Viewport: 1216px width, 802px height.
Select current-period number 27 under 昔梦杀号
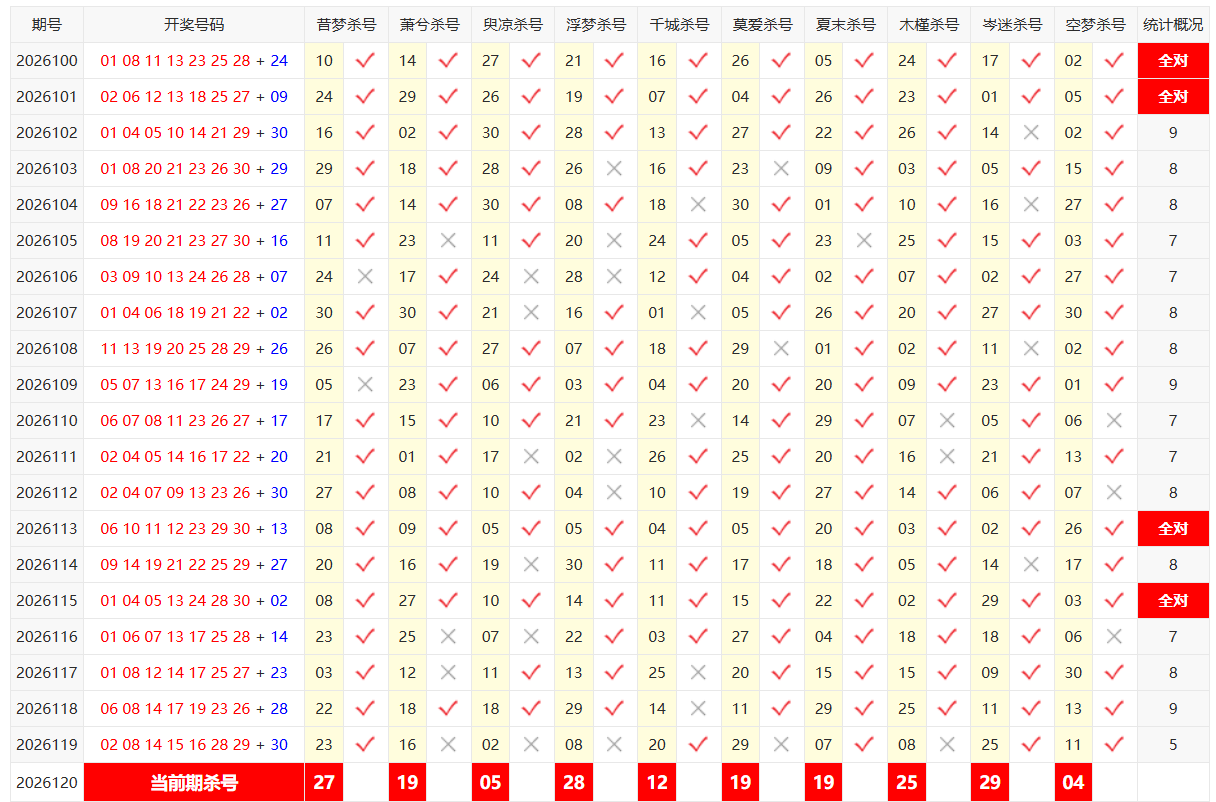[x=324, y=783]
